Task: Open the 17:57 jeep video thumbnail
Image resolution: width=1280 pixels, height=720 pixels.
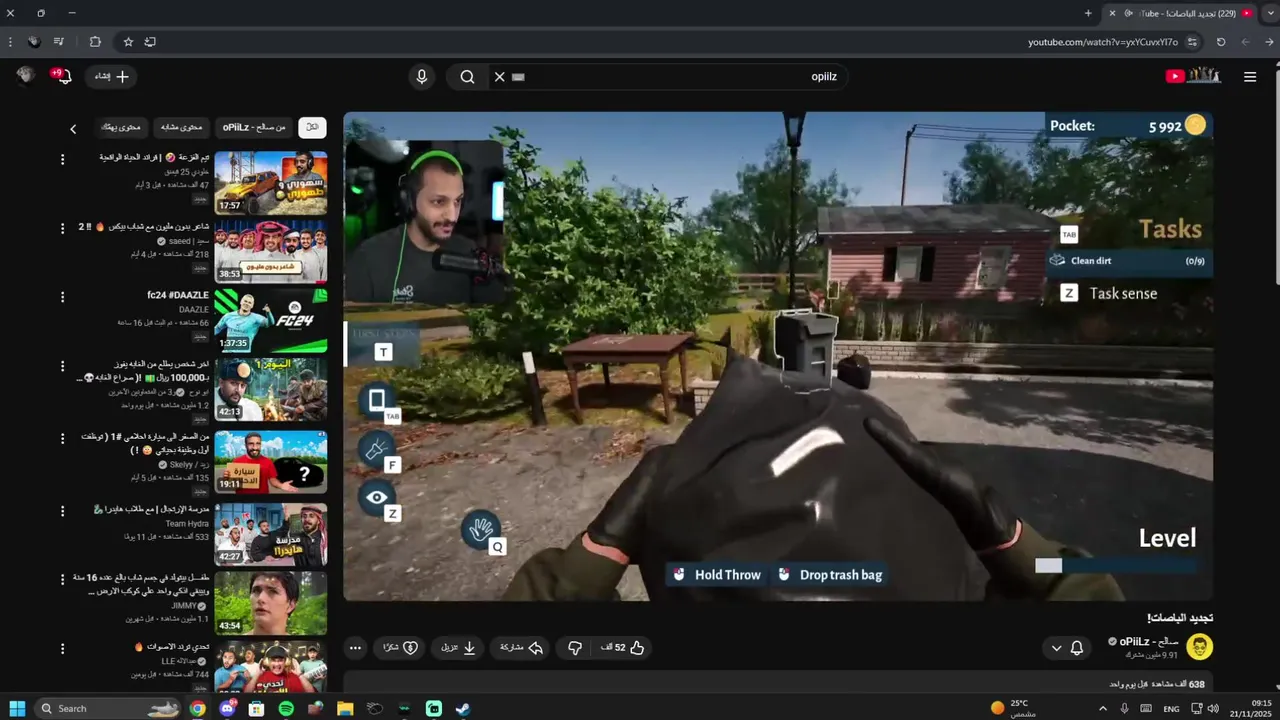Action: point(270,182)
